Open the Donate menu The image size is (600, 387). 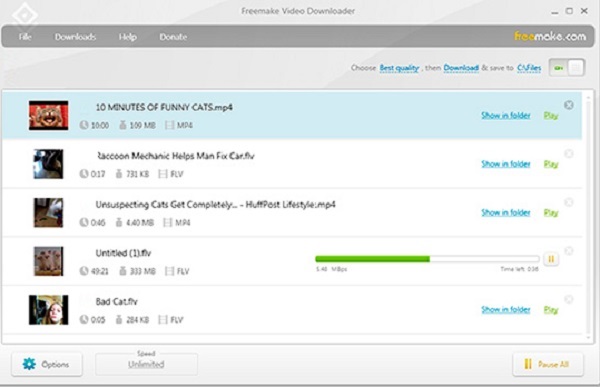(173, 37)
